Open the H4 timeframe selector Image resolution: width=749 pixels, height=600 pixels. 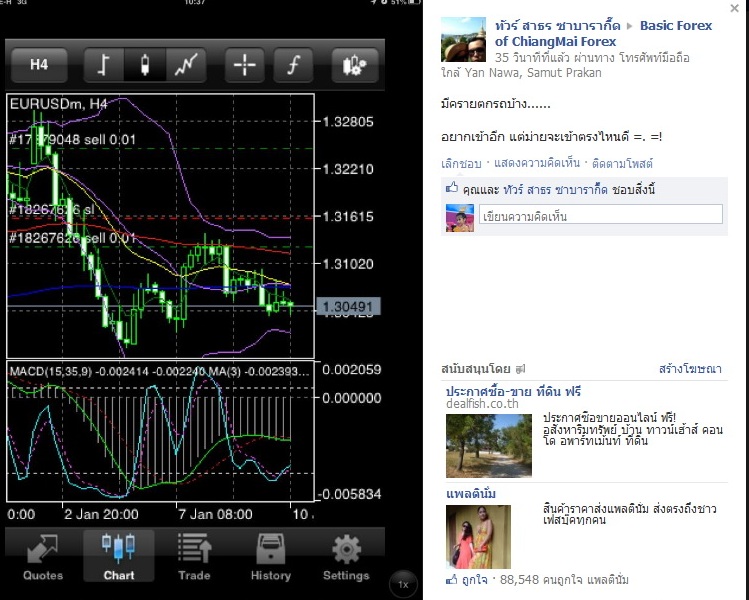tap(39, 64)
